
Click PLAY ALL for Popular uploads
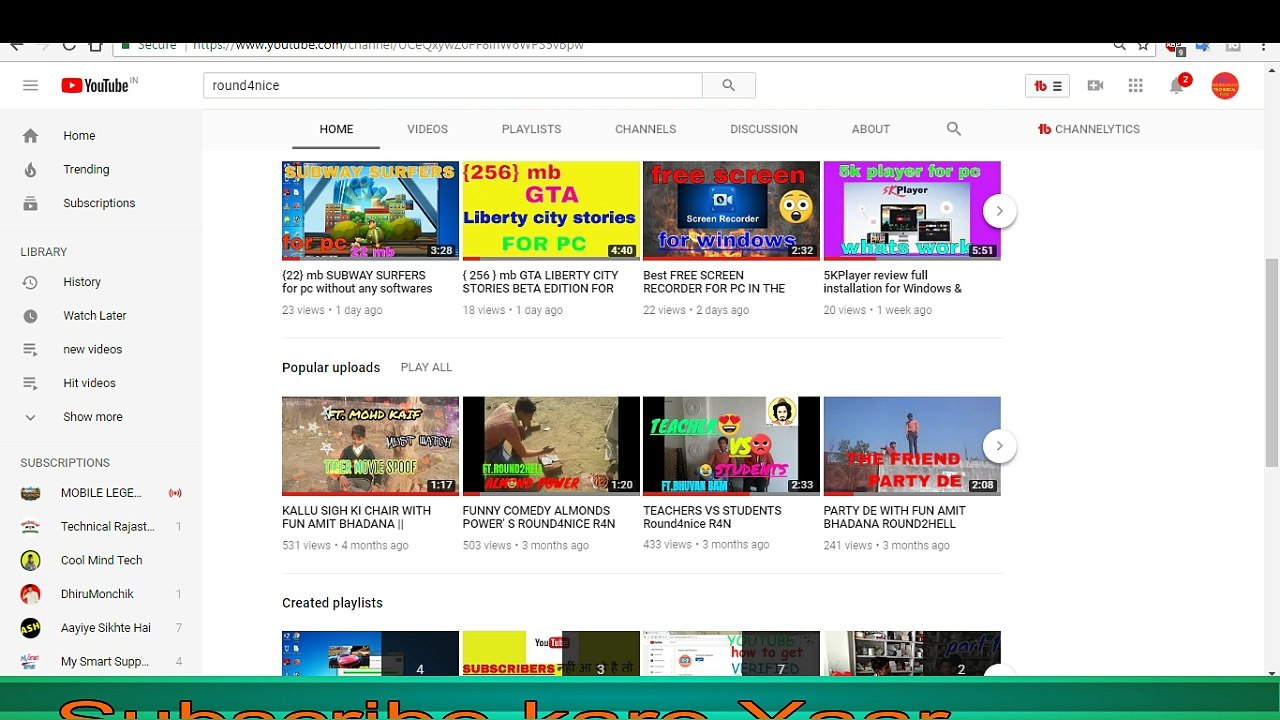coord(426,367)
